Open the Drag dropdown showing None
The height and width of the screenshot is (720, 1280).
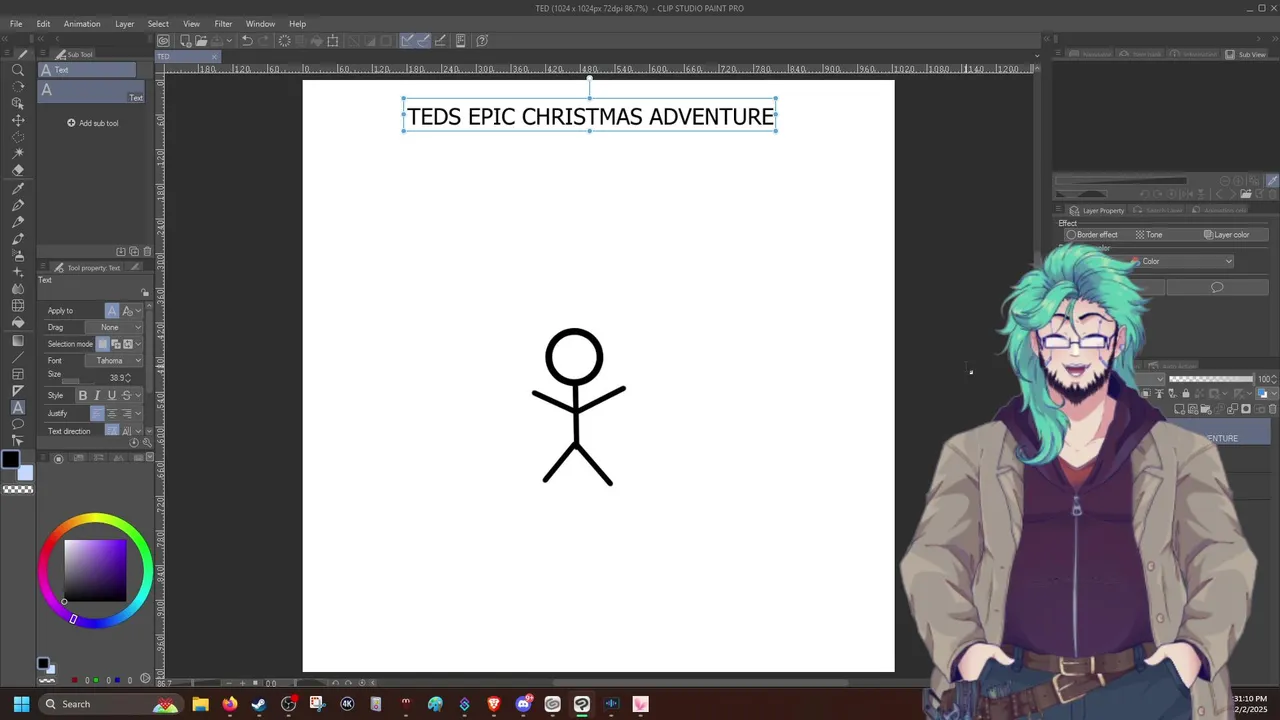[114, 327]
